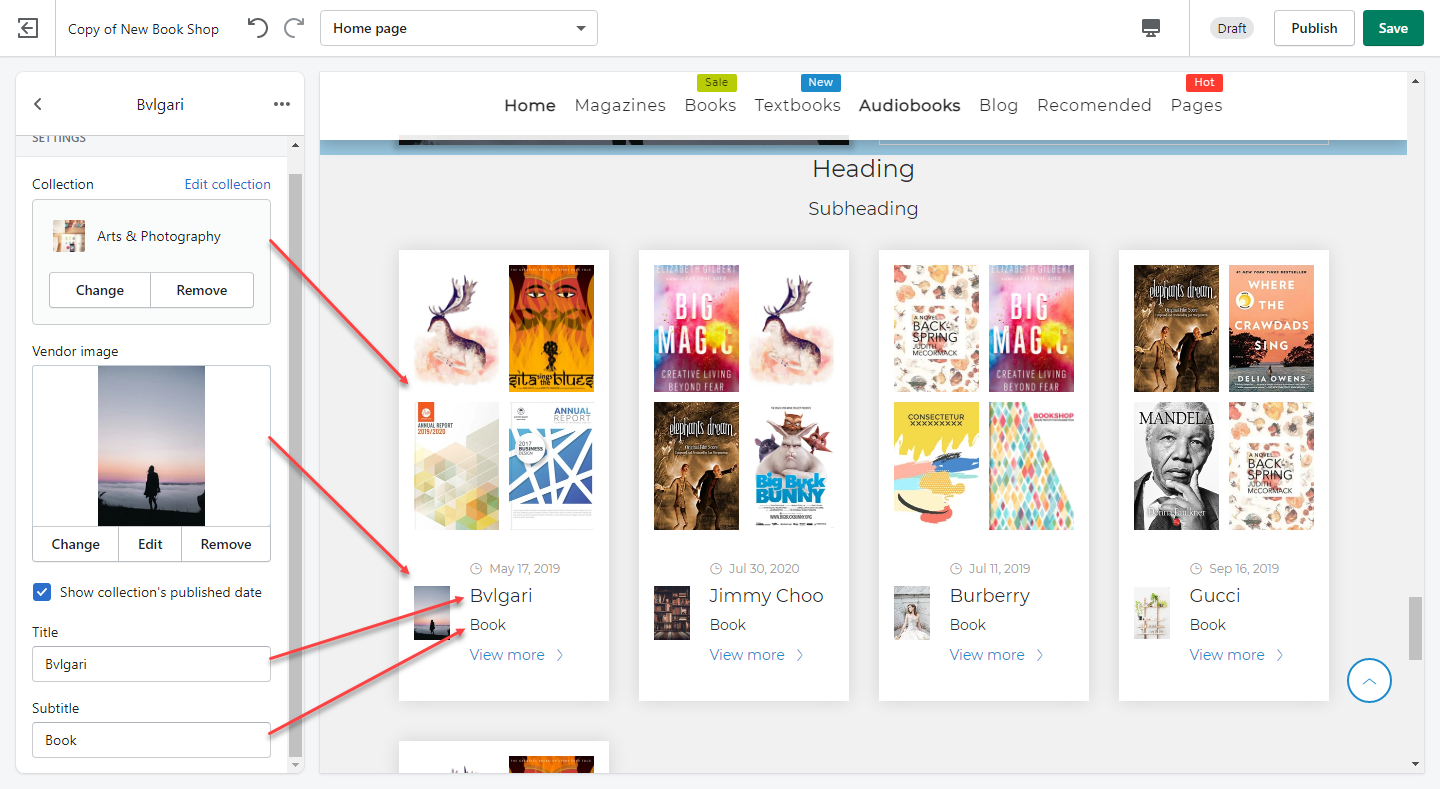Click the exit editor icon
This screenshot has width=1440, height=789.
pyautogui.click(x=28, y=28)
